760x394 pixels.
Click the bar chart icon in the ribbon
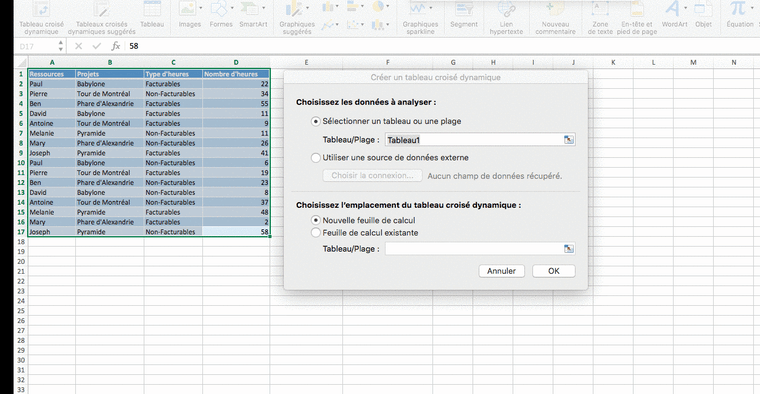(353, 6)
